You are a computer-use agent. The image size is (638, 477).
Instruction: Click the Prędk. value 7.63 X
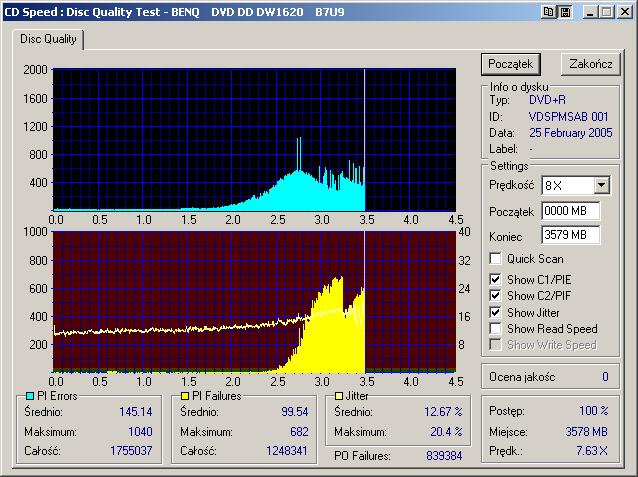[592, 451]
